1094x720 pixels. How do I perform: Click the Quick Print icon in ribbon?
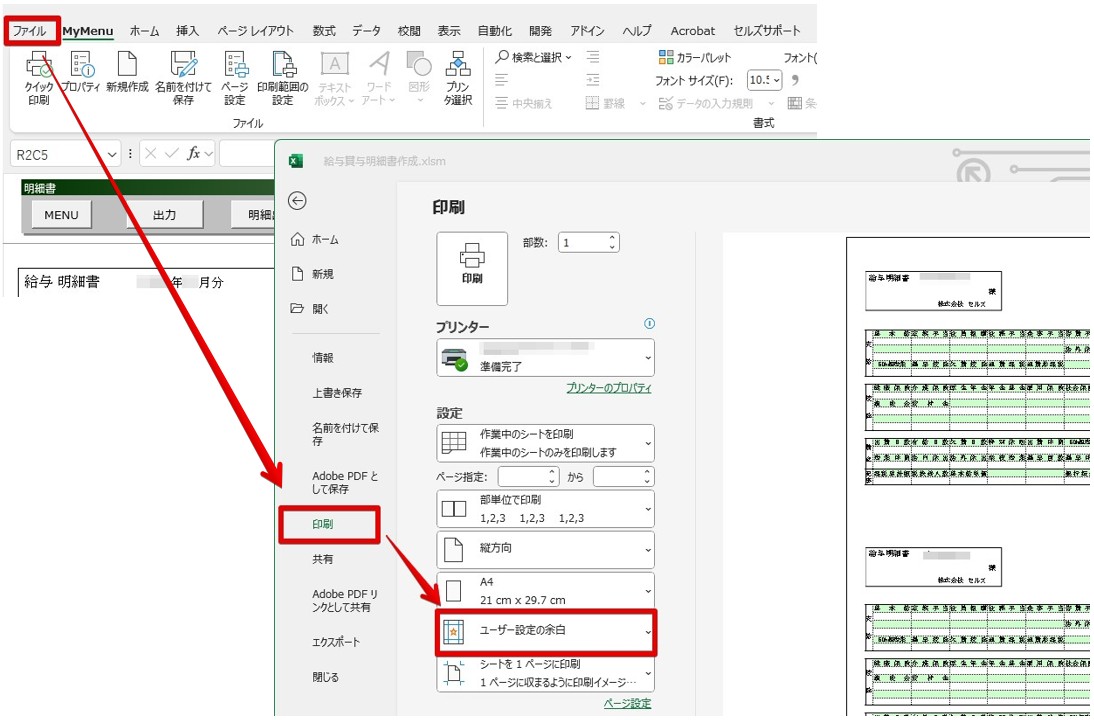pyautogui.click(x=39, y=78)
